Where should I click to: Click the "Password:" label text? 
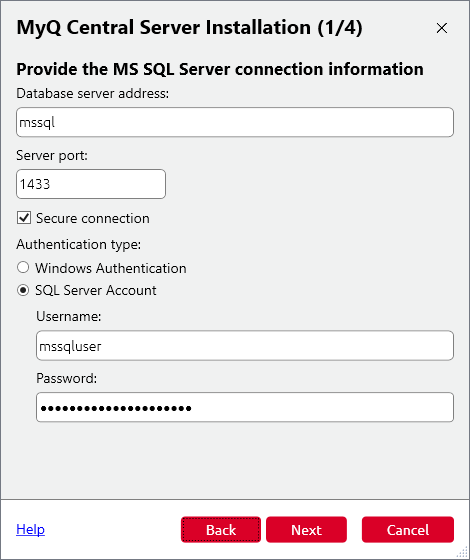[x=66, y=378]
